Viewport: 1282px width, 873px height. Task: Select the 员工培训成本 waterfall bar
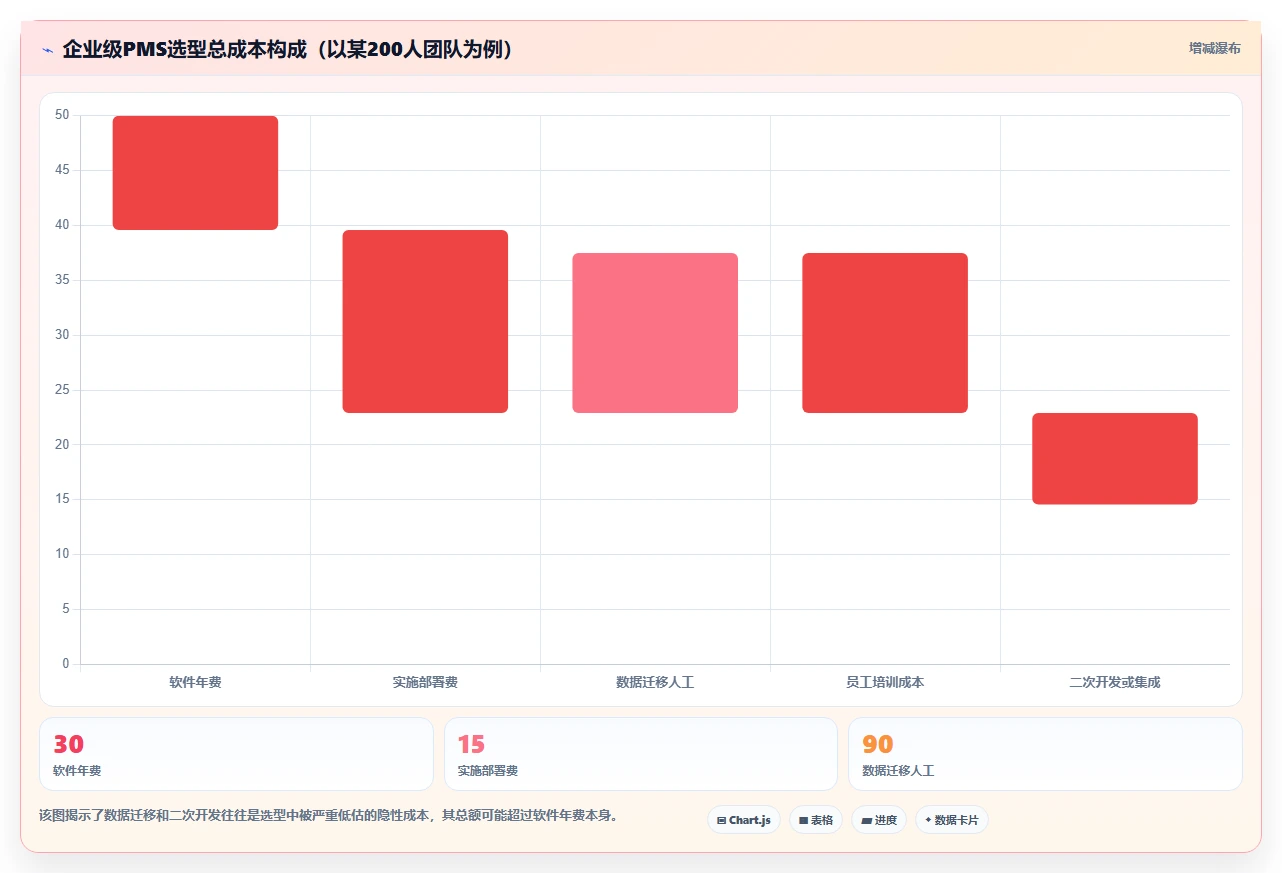pyautogui.click(x=885, y=333)
